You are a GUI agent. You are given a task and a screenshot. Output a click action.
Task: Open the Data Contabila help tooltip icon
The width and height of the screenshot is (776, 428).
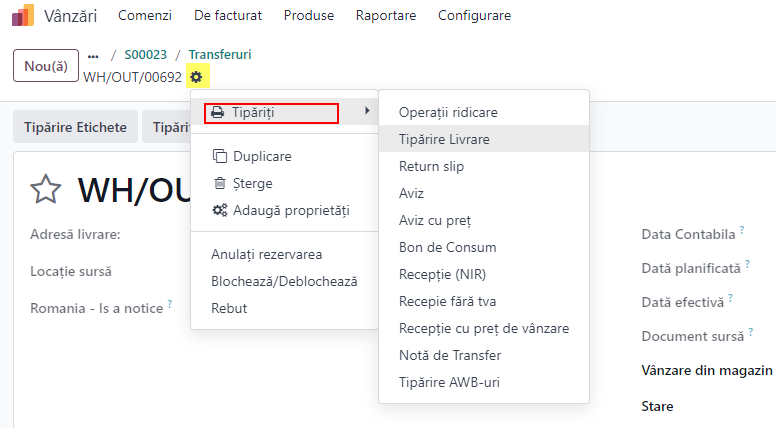click(742, 229)
